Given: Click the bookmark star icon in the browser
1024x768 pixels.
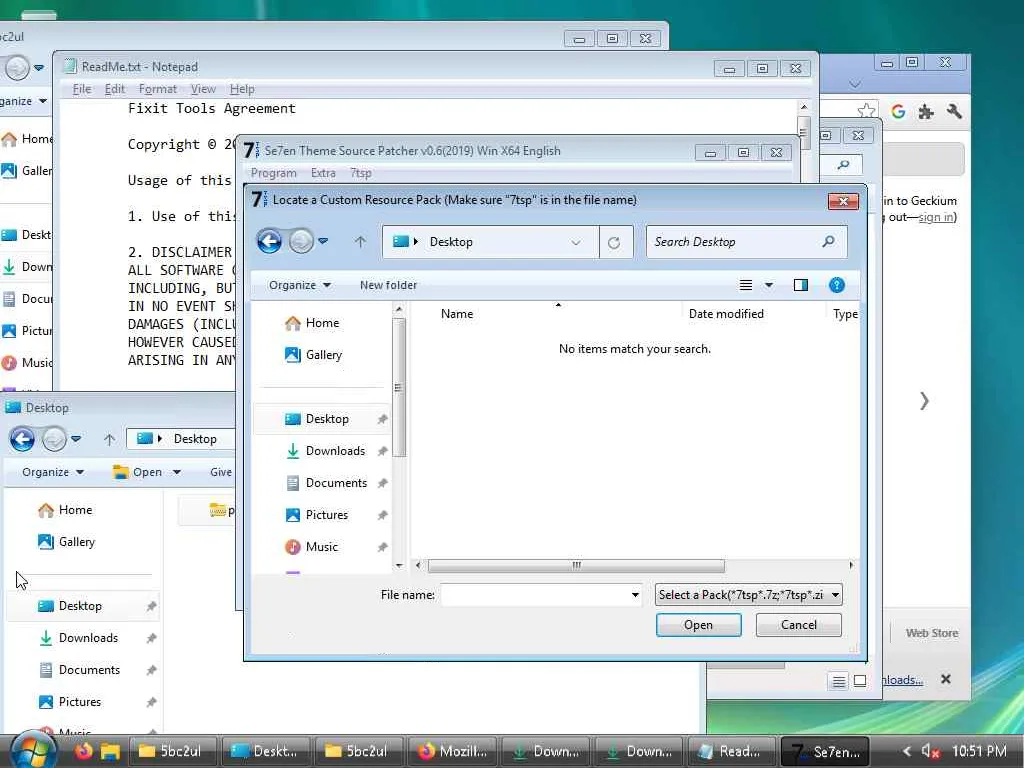Looking at the screenshot, I should [x=866, y=110].
